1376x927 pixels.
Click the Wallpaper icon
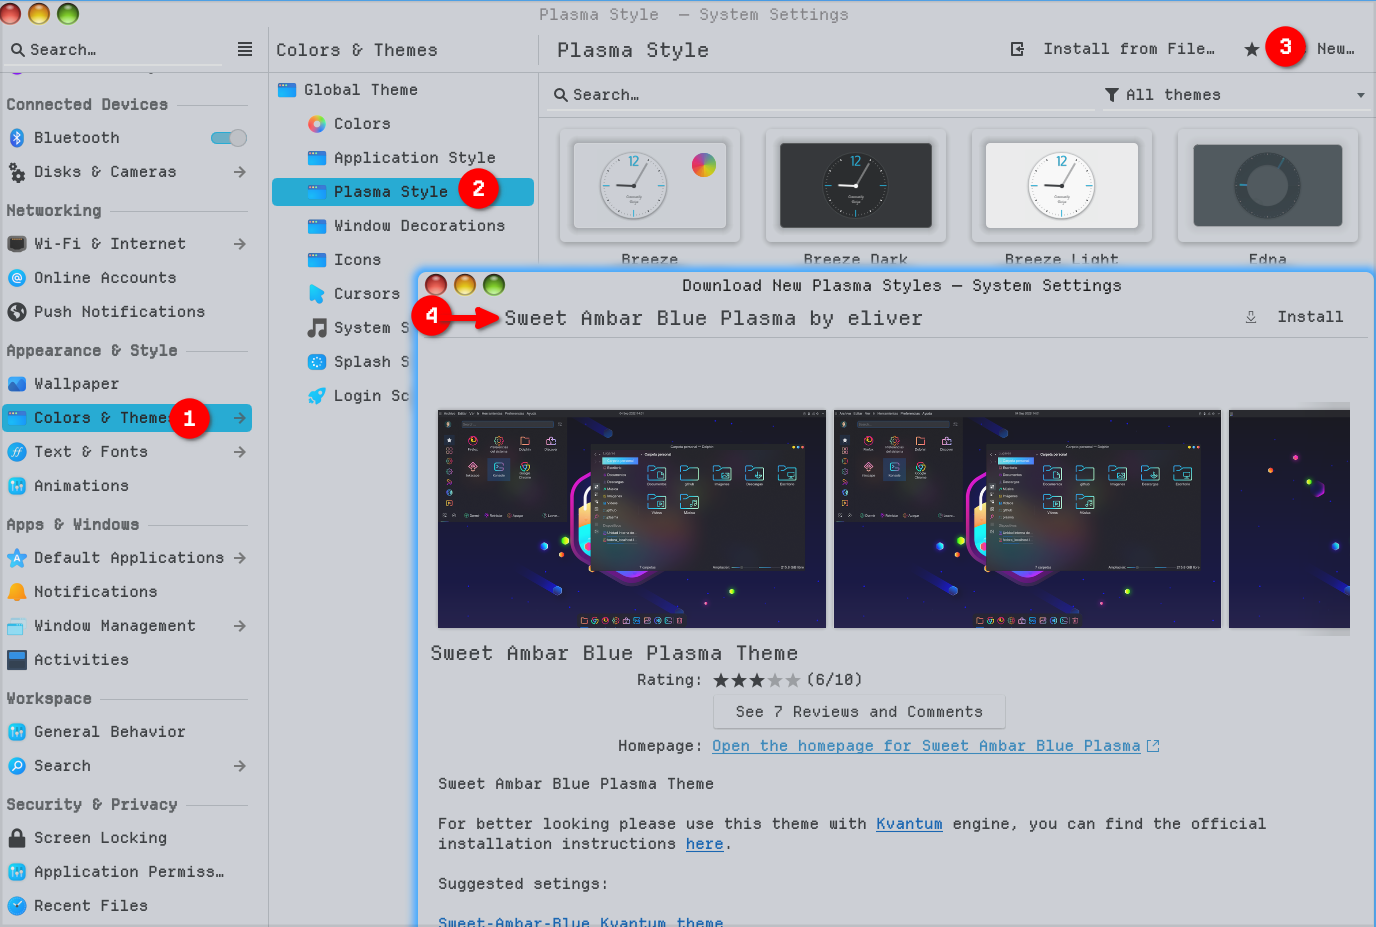[x=17, y=384]
